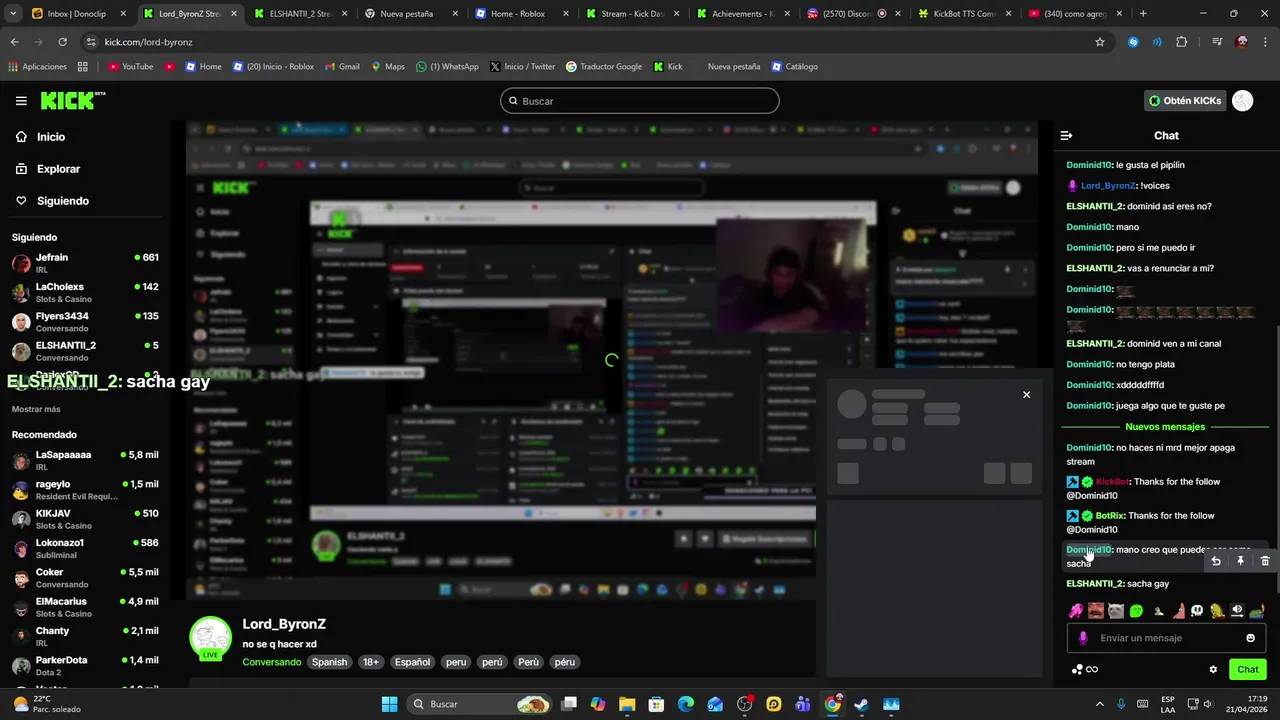This screenshot has width=1280, height=720.
Task: Click the Conversando category link
Action: click(271, 662)
